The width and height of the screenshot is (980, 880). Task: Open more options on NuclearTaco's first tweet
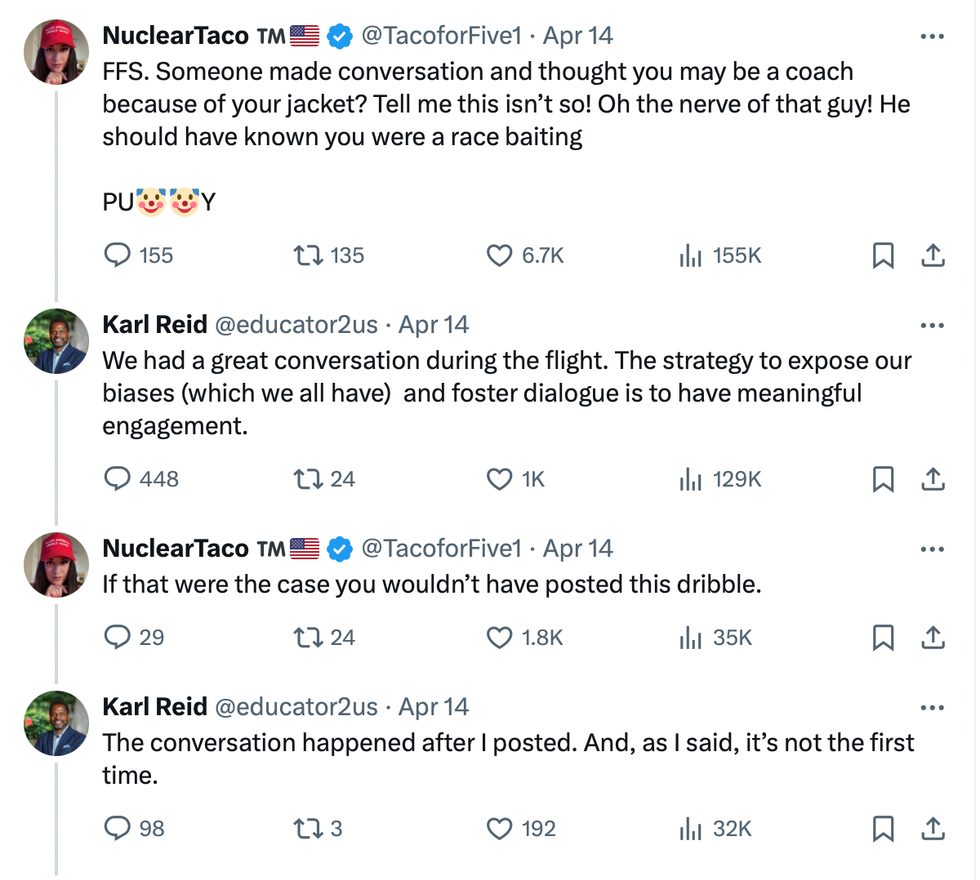(932, 37)
